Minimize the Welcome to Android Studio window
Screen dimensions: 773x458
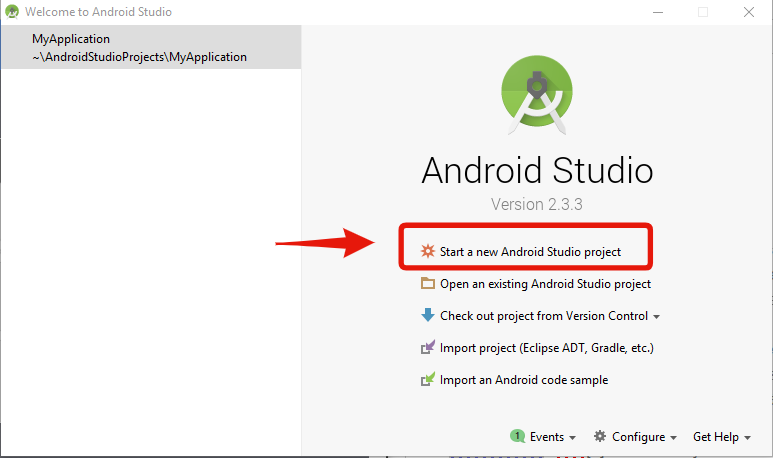point(658,12)
